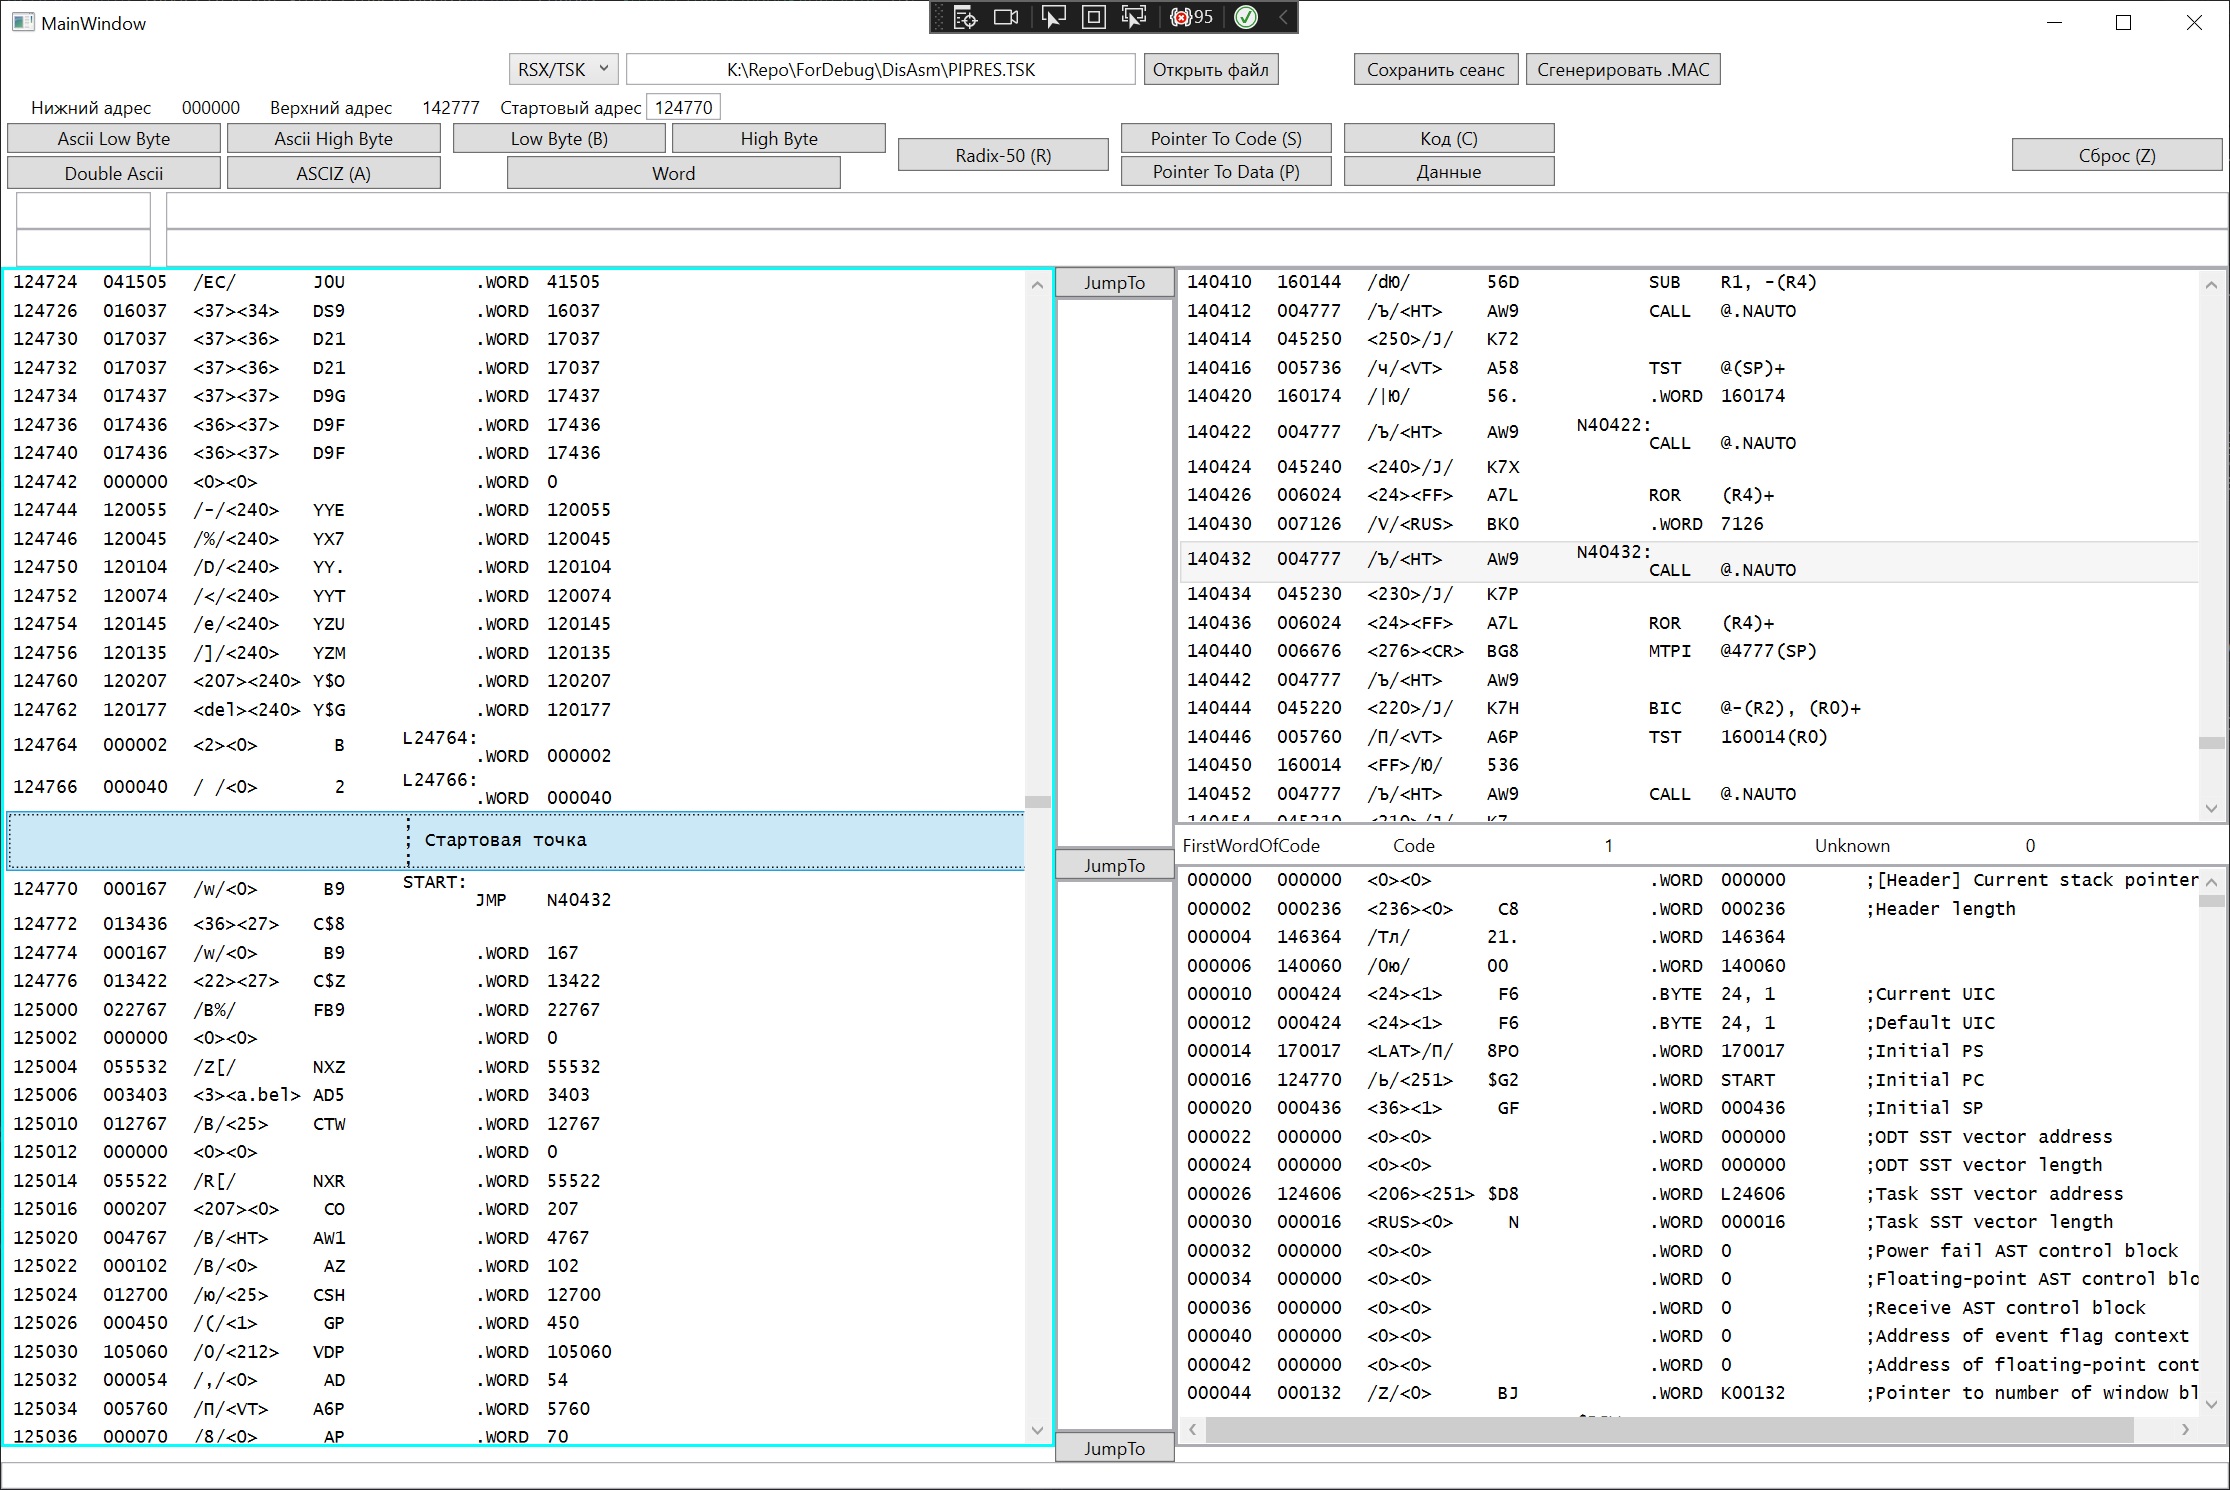This screenshot has width=2230, height=1490.
Task: Toggle Display Layout Adorners icon
Action: pos(1094,17)
